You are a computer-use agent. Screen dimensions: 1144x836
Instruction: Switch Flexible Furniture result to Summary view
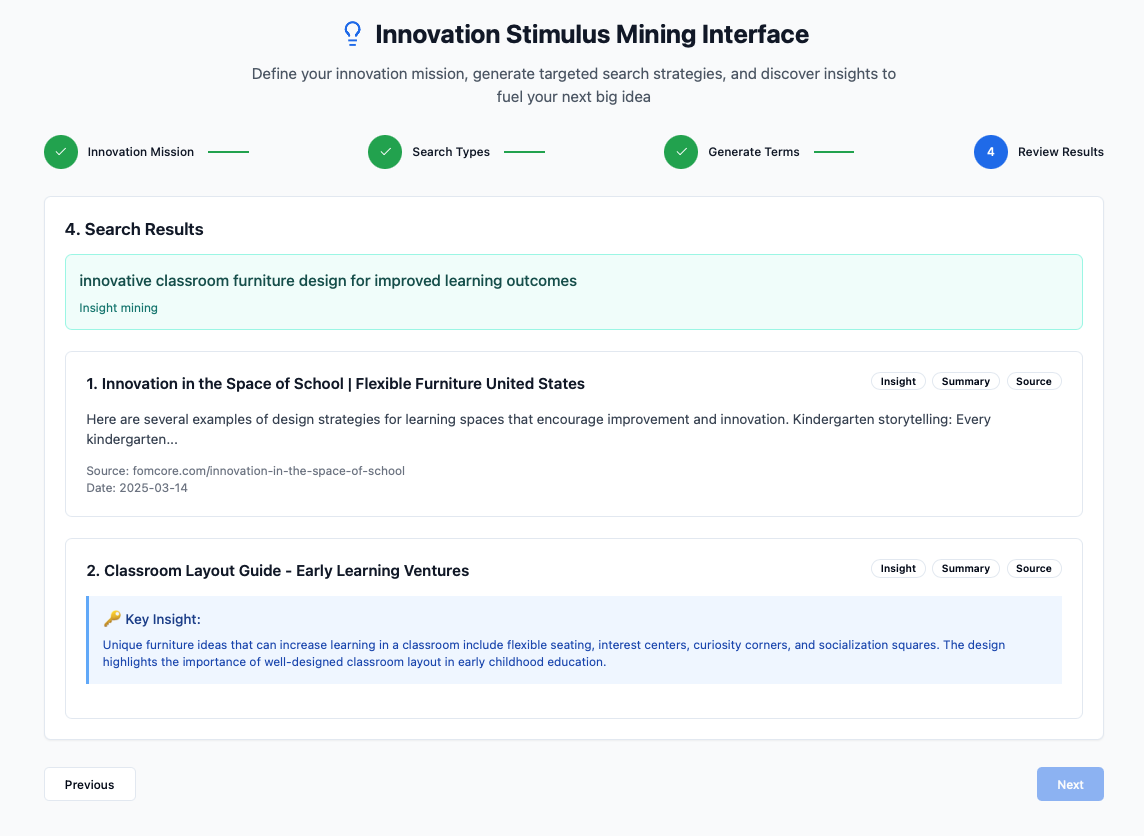(x=965, y=381)
